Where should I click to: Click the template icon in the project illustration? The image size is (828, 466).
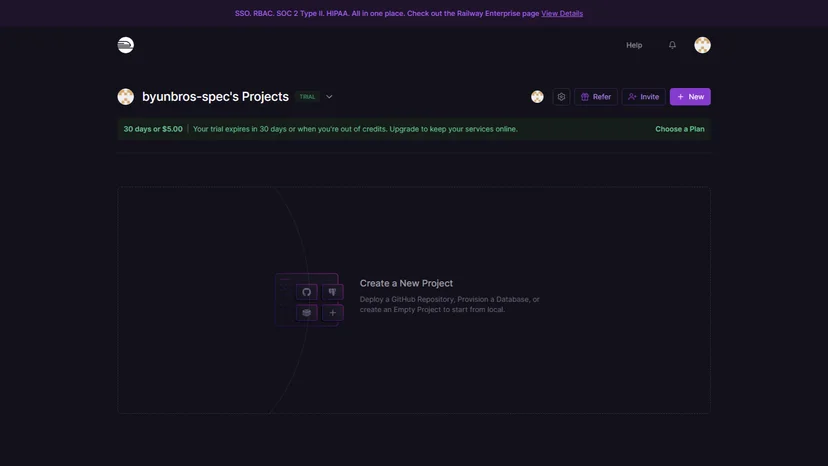point(333,292)
